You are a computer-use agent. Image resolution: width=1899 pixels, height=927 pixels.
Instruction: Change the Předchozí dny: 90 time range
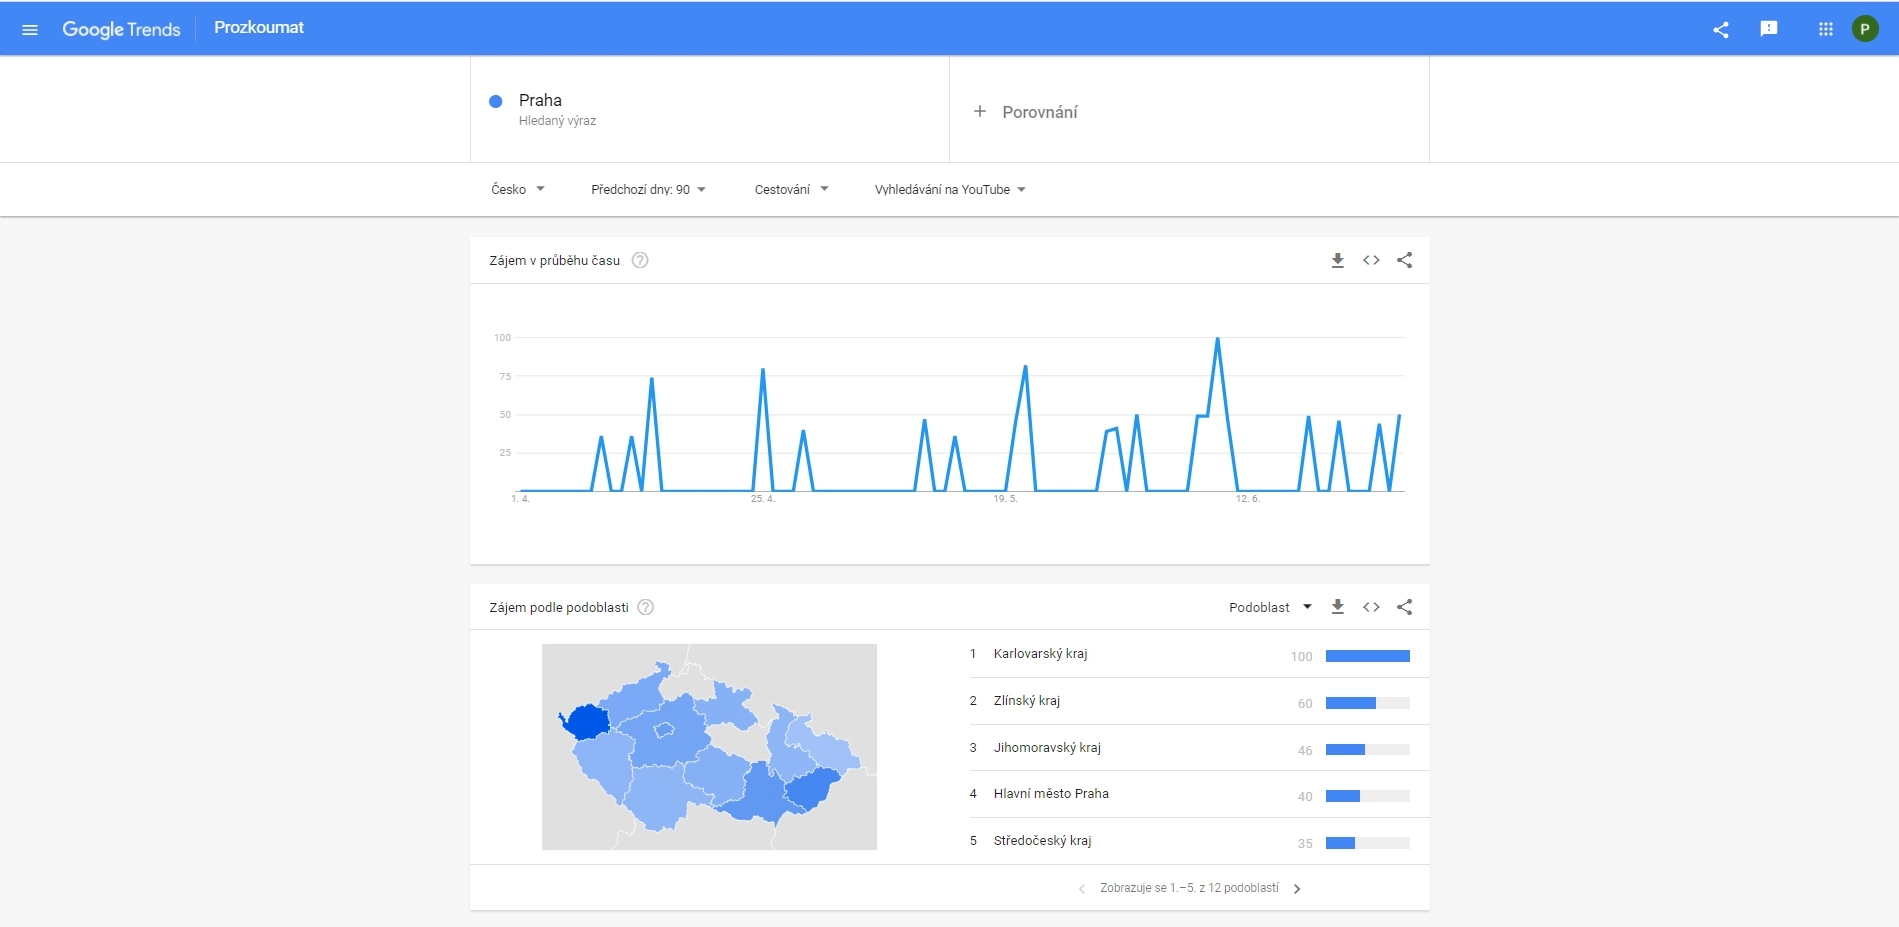point(648,189)
